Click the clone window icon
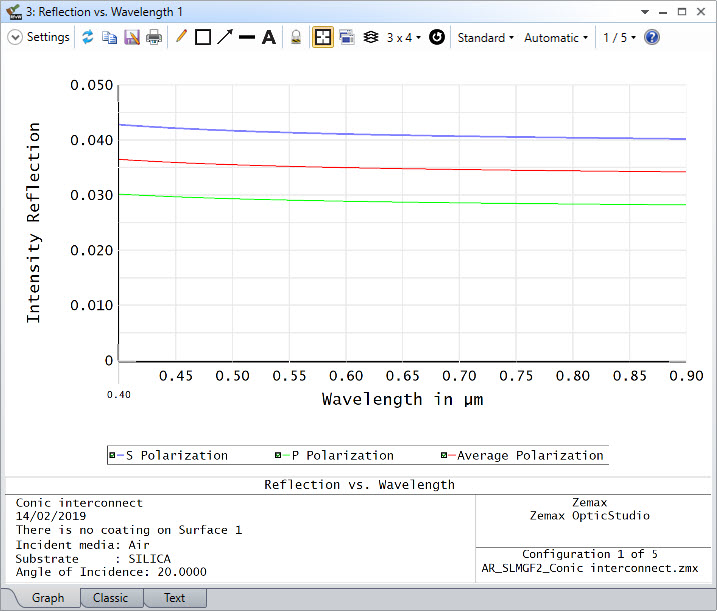The image size is (717, 611). (347, 38)
